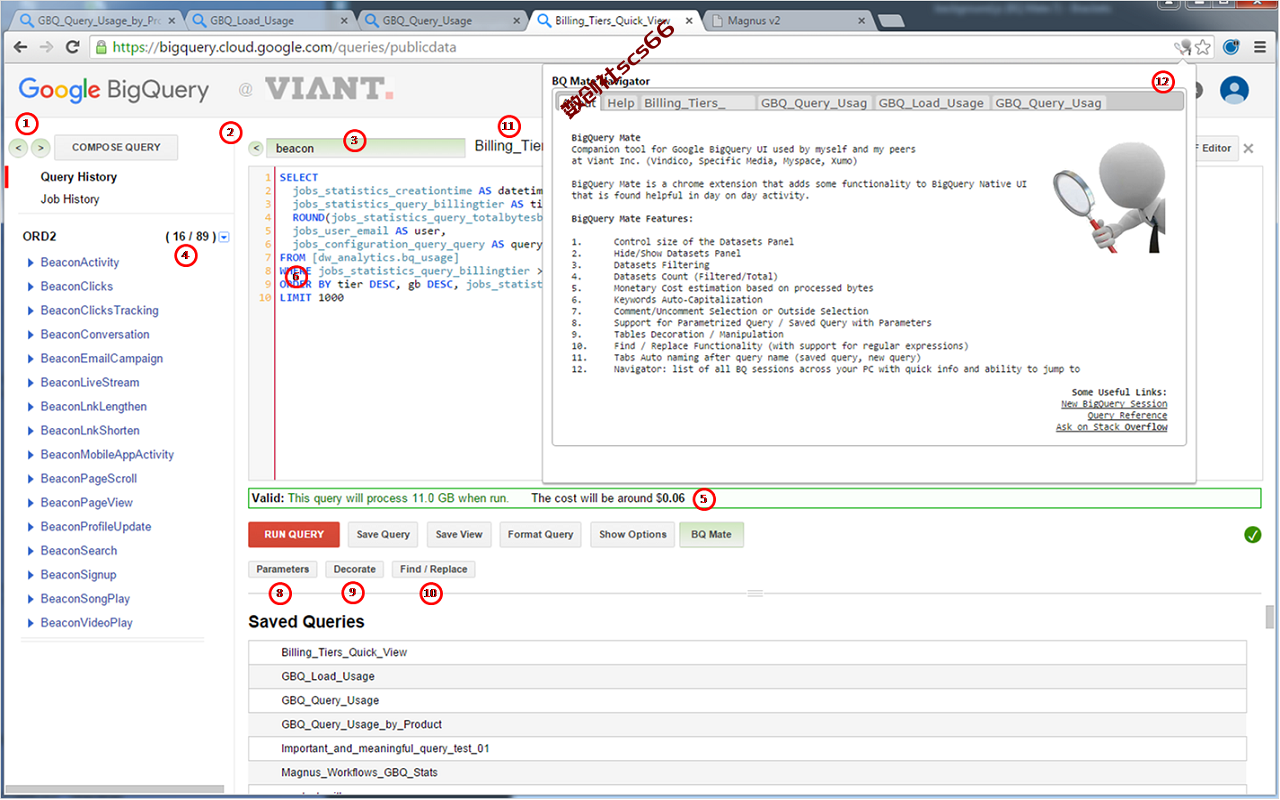Follow Ask on Stack Overflow link
Image resolution: width=1280 pixels, height=800 pixels.
pos(1112,428)
